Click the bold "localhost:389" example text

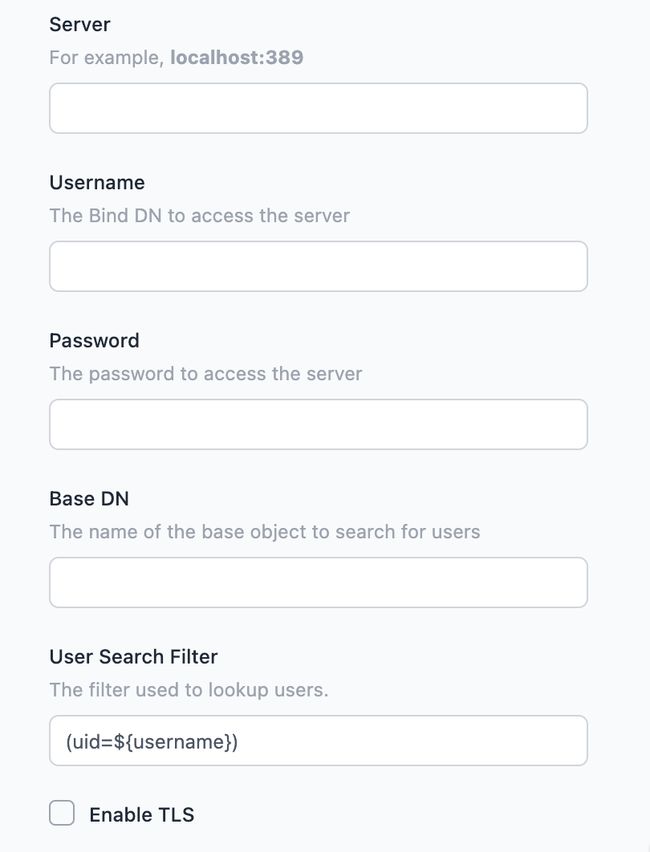click(x=237, y=57)
